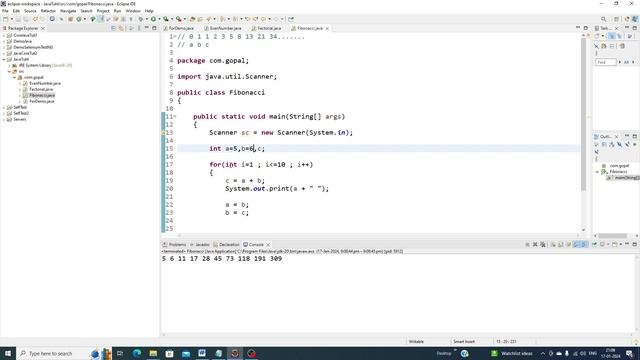The width and height of the screenshot is (640, 360).
Task: Click the New file toolbar icon
Action: (x=5, y=19)
